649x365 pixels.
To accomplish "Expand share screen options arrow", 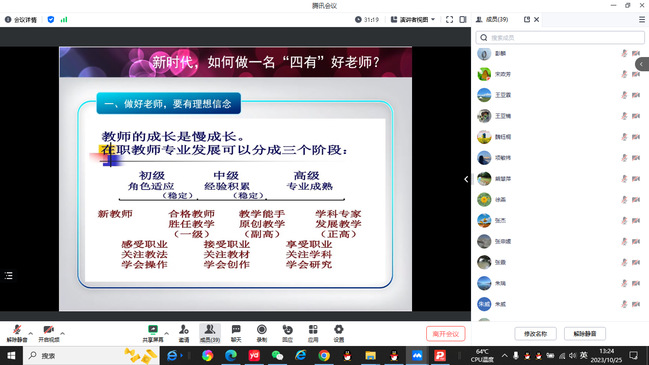I will pos(166,333).
